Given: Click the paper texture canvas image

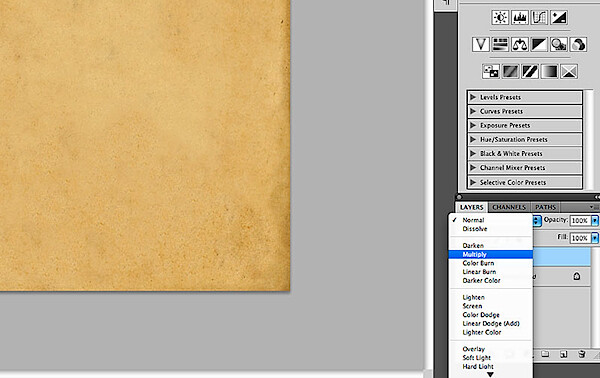Looking at the screenshot, I should click(x=145, y=145).
